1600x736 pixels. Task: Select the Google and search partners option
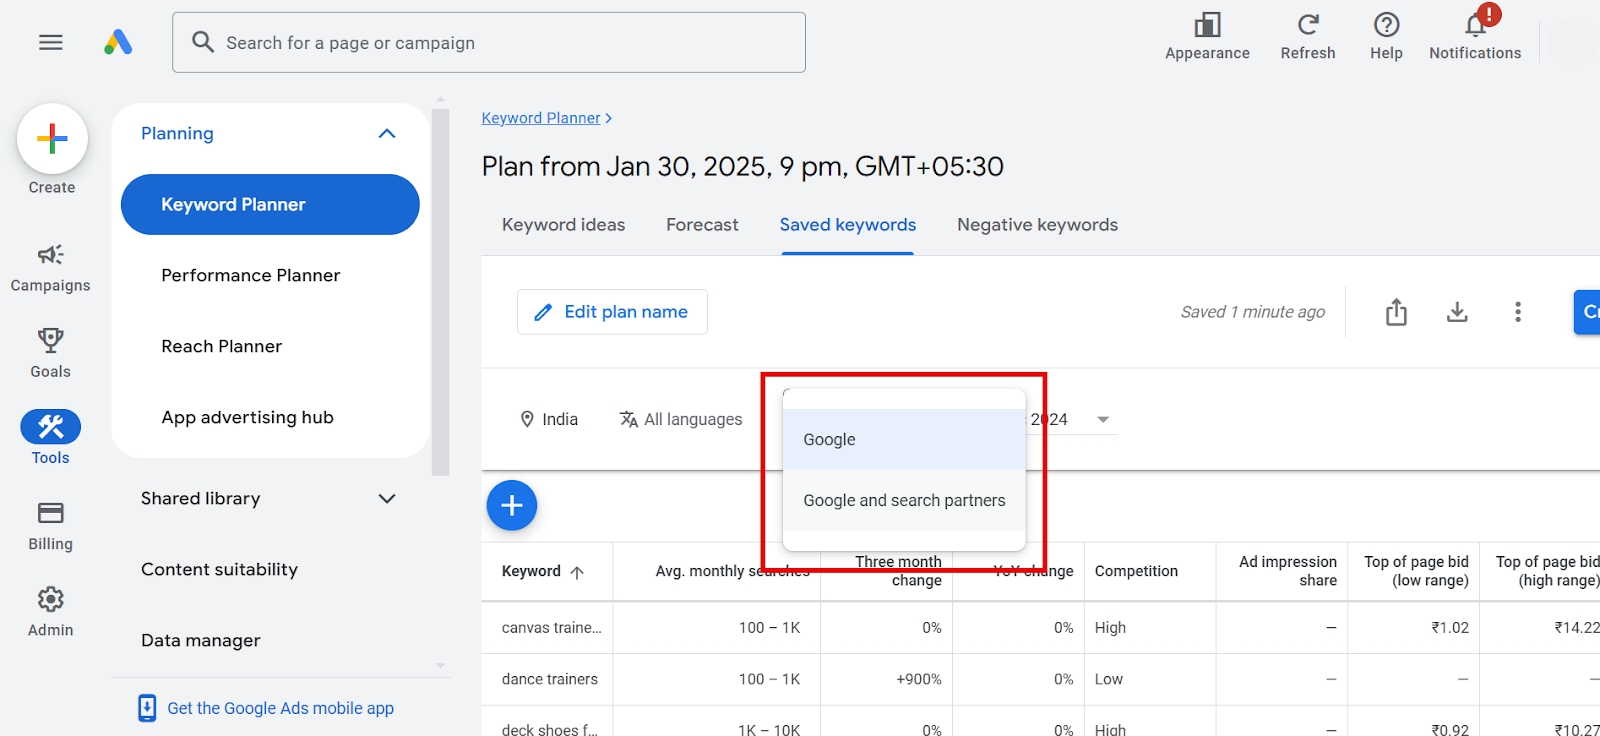(904, 501)
